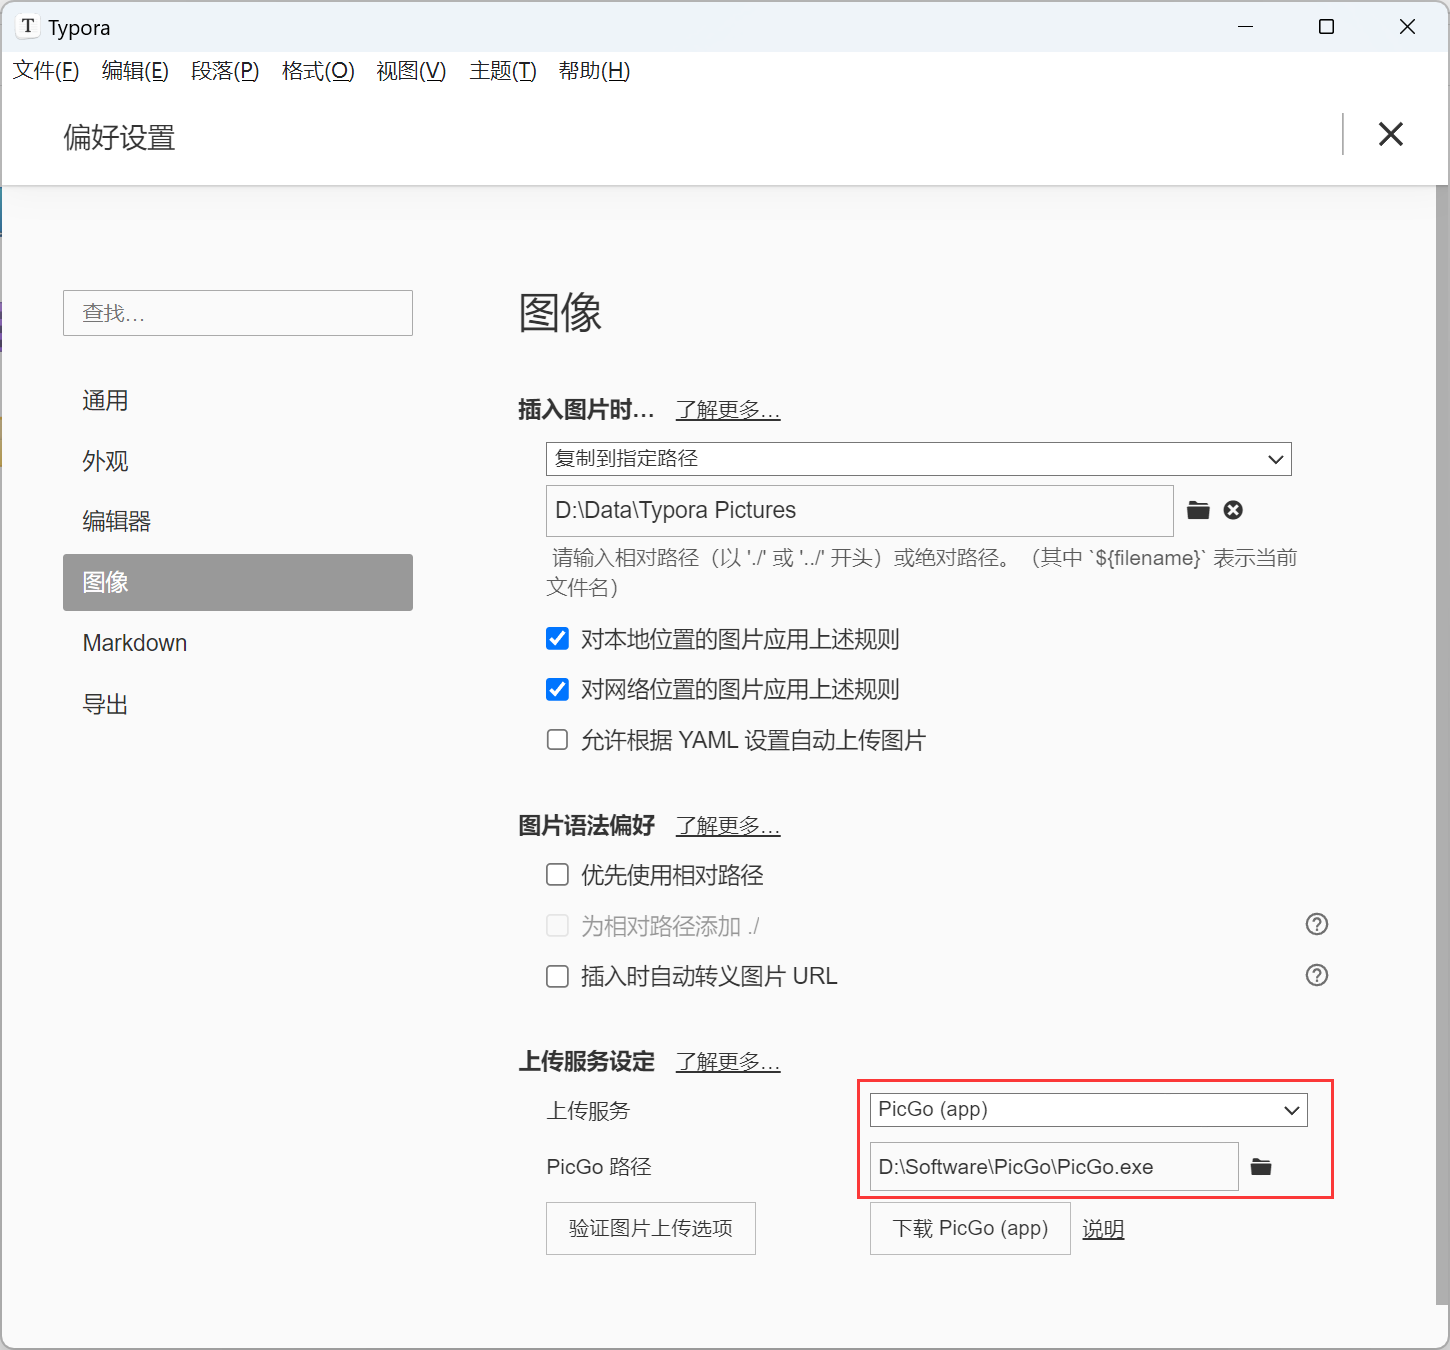1450x1350 pixels.
Task: Open the 编辑(E) menu
Action: pos(135,71)
